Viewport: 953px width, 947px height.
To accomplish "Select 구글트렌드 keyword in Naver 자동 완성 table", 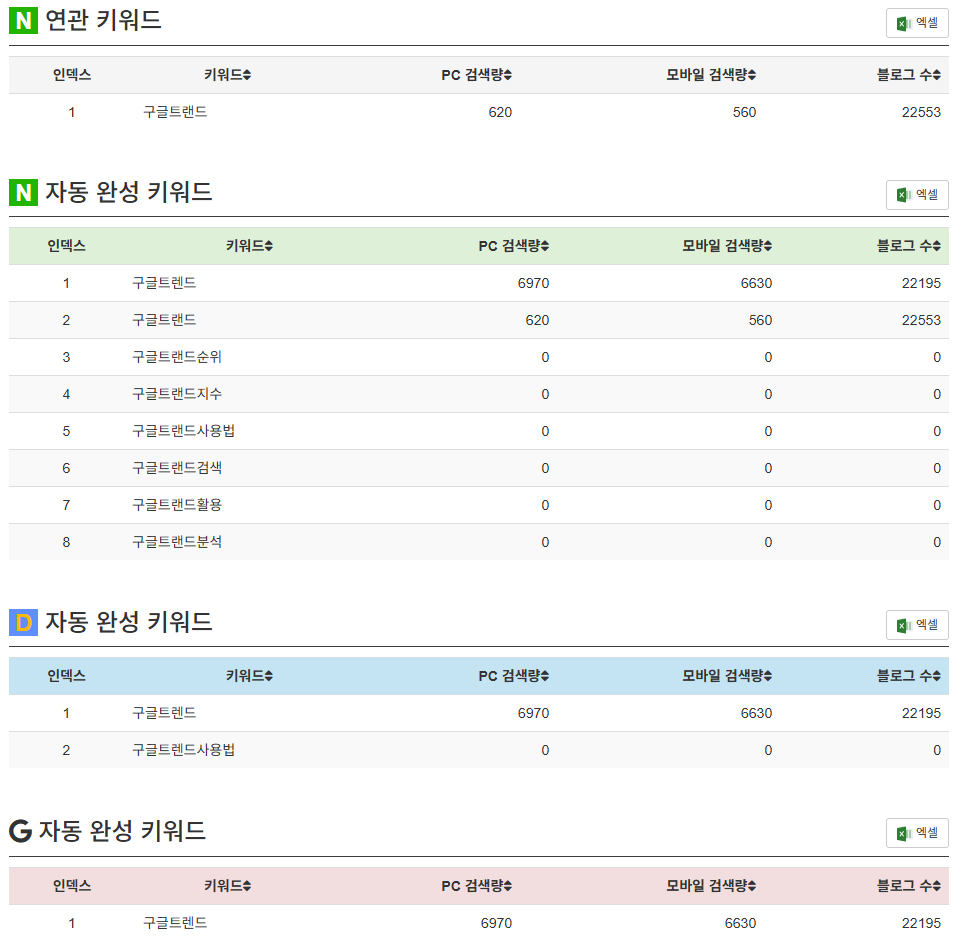I will point(164,283).
